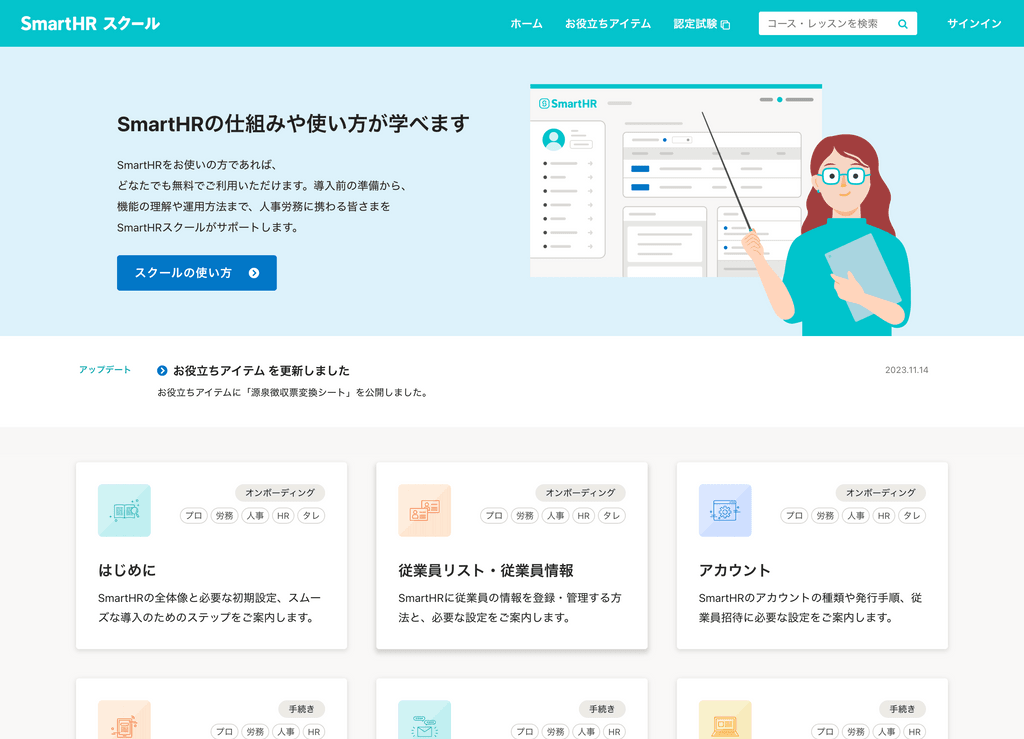Click the スクールの使い方 button
Image resolution: width=1024 pixels, height=739 pixels.
196,272
